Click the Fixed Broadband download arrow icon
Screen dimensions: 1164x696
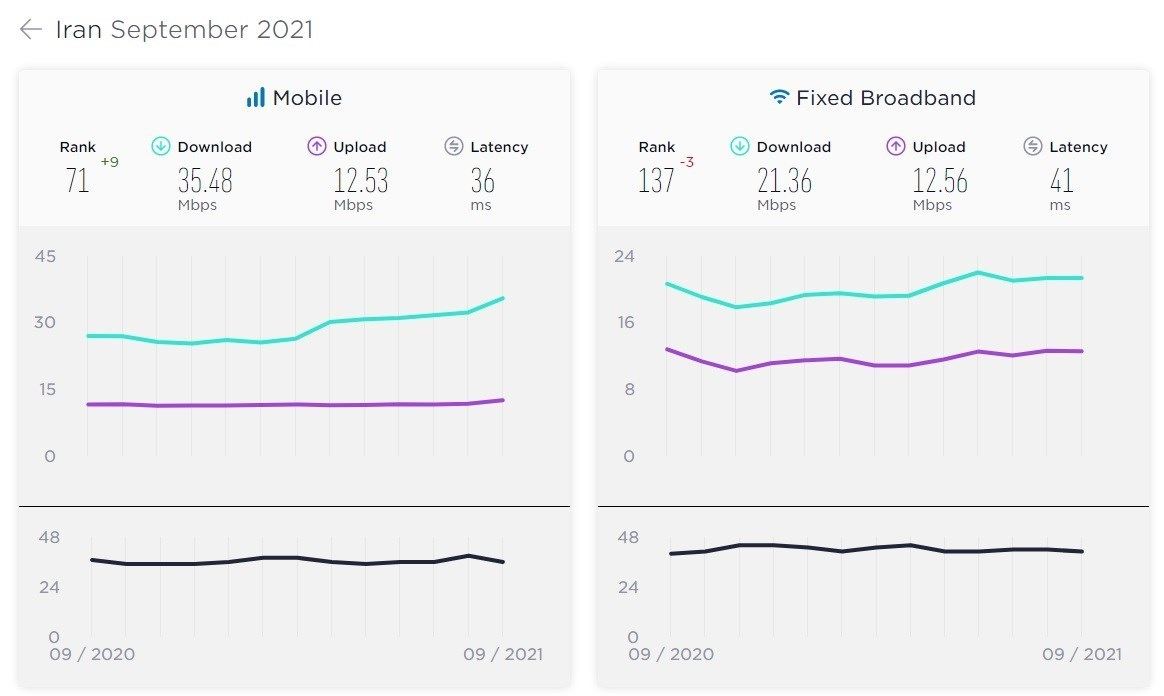(x=740, y=147)
